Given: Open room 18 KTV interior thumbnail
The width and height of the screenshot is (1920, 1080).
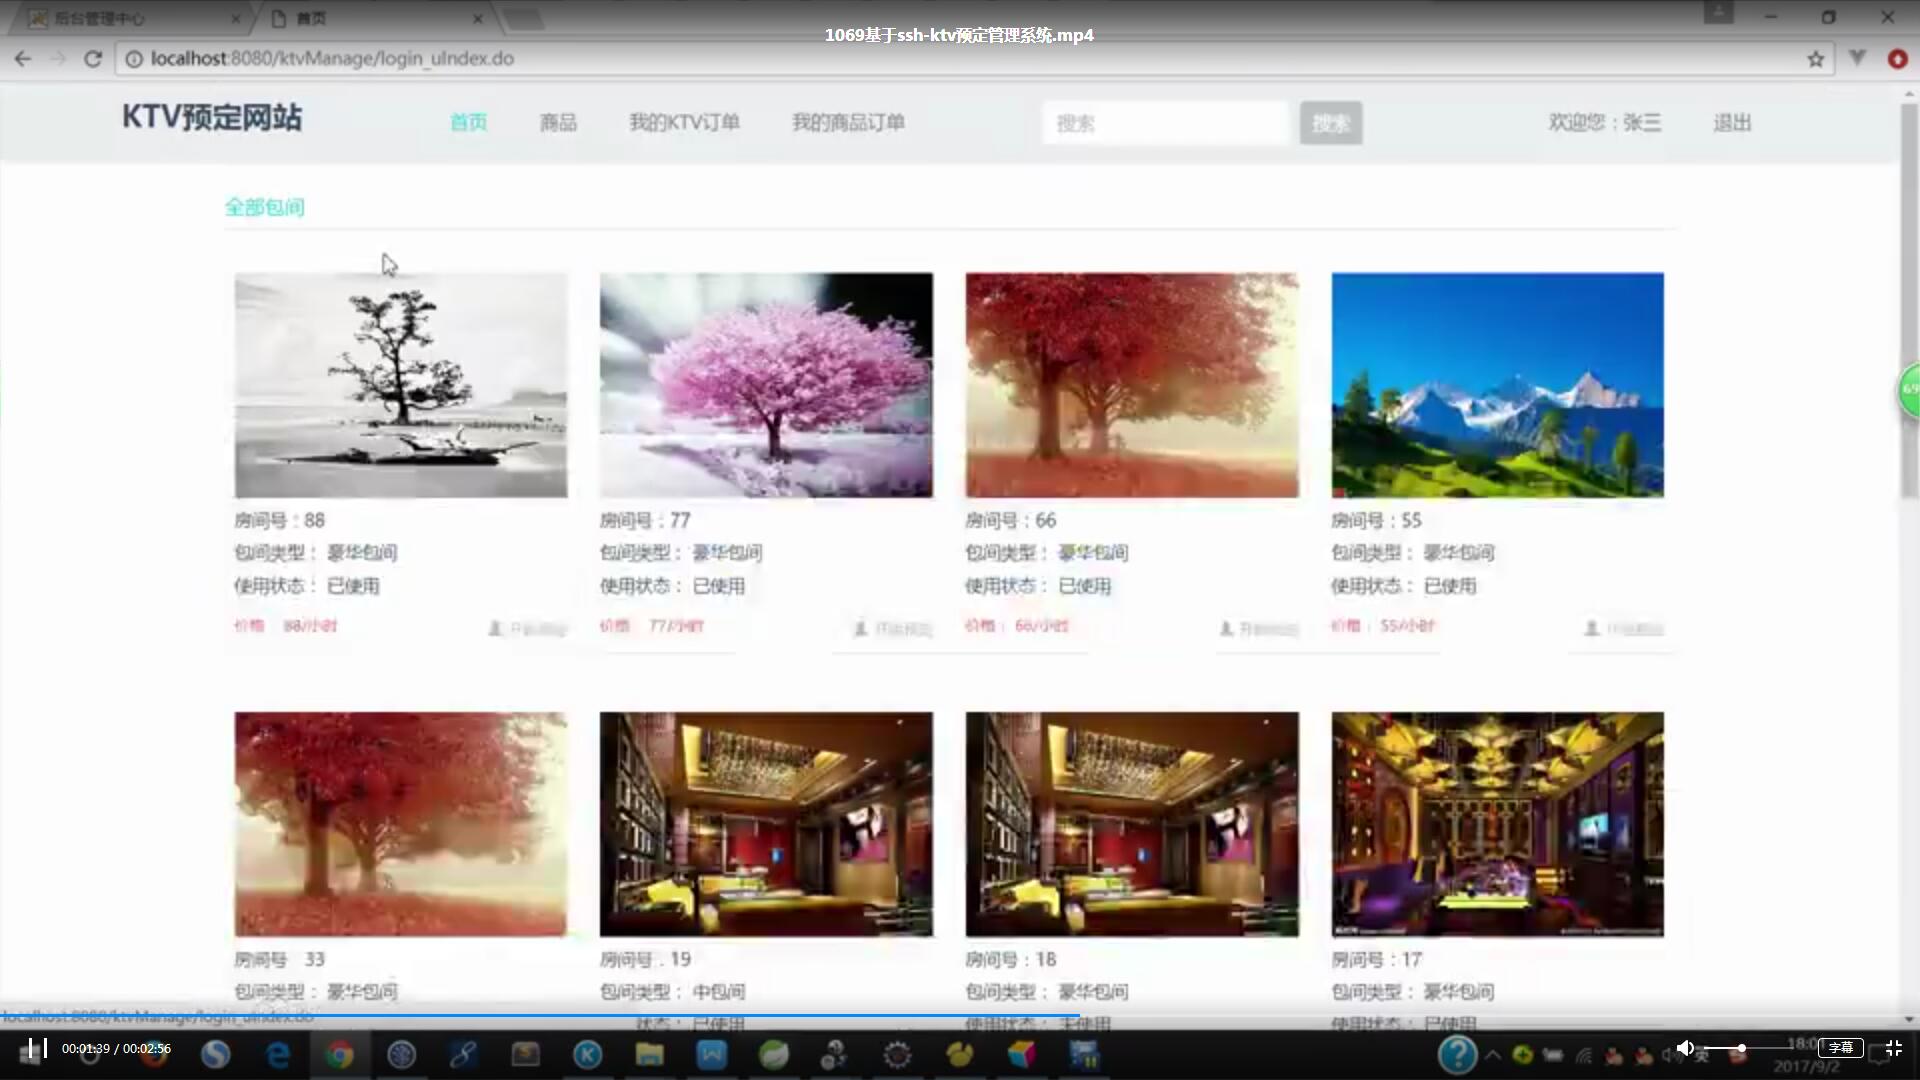Looking at the screenshot, I should point(1132,824).
